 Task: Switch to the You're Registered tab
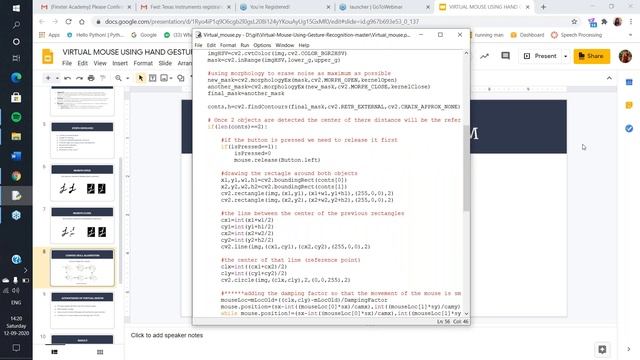tap(284, 7)
